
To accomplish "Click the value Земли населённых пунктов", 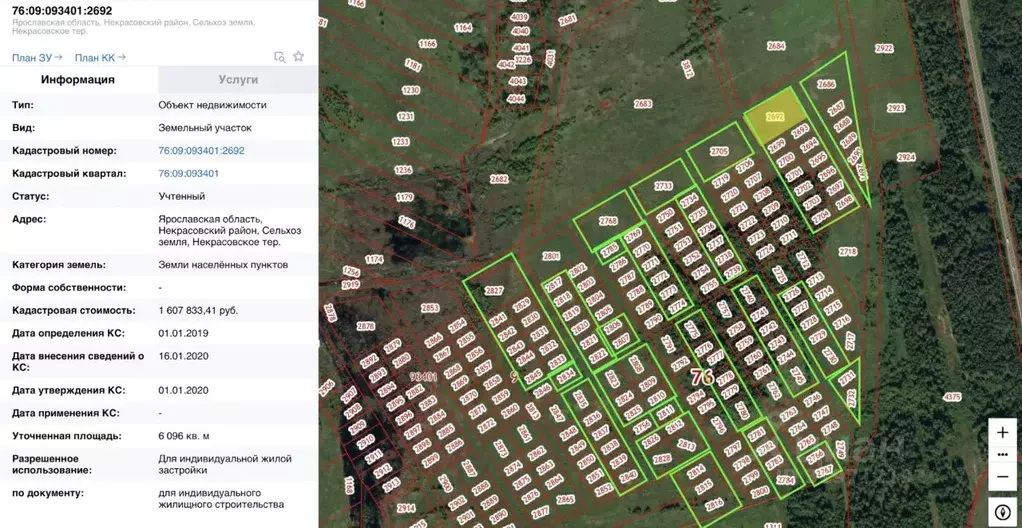I will (x=223, y=265).
